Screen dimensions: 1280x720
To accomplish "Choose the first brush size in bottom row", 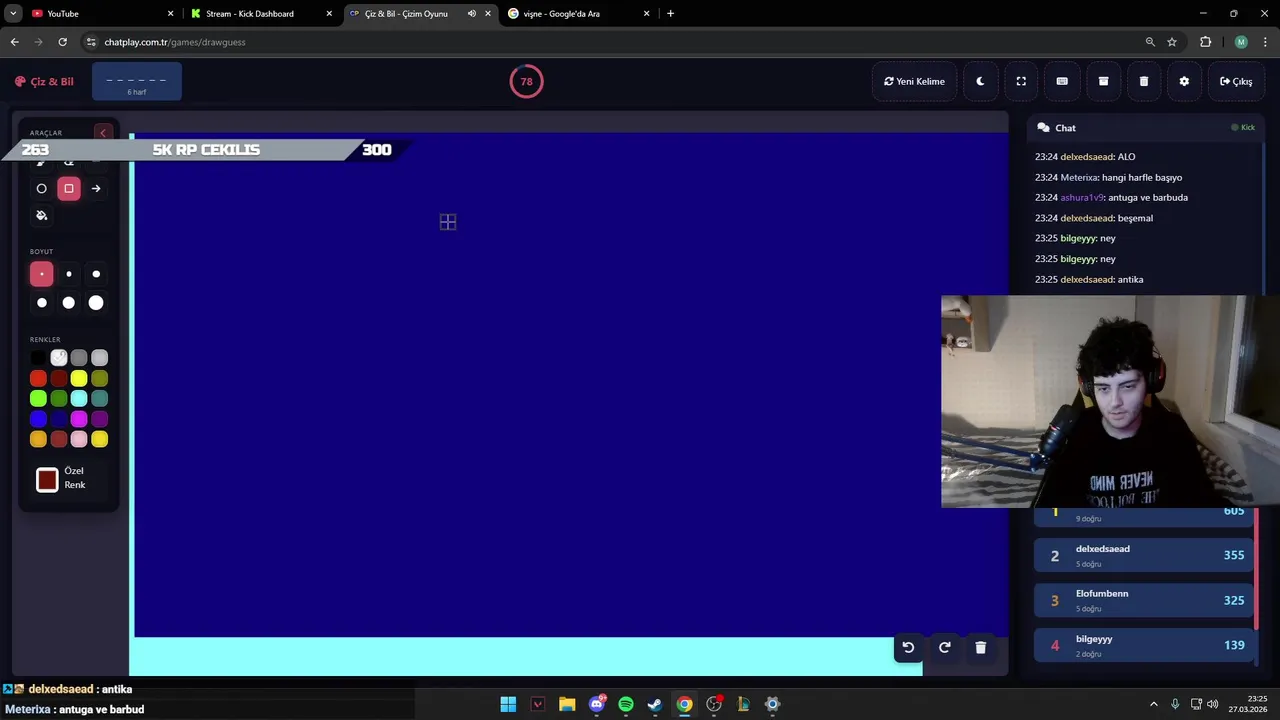I will (41, 302).
